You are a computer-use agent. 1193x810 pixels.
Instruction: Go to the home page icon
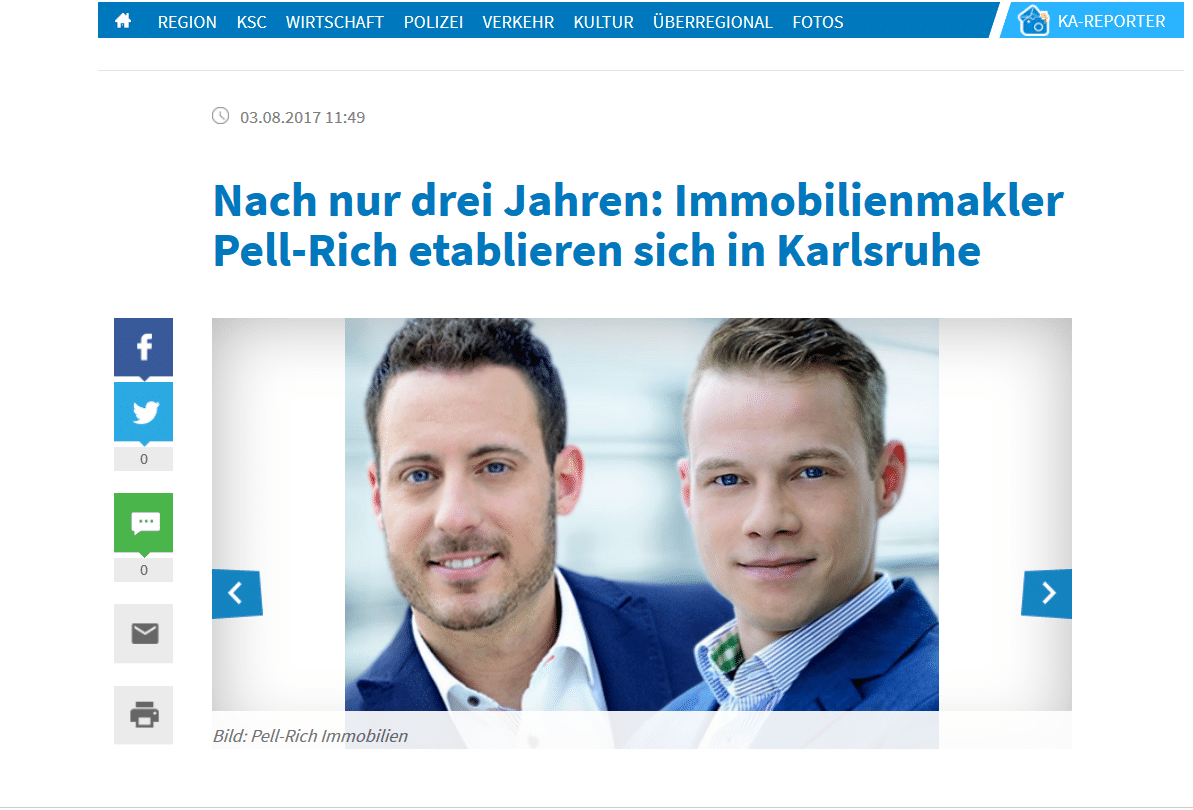tap(123, 21)
